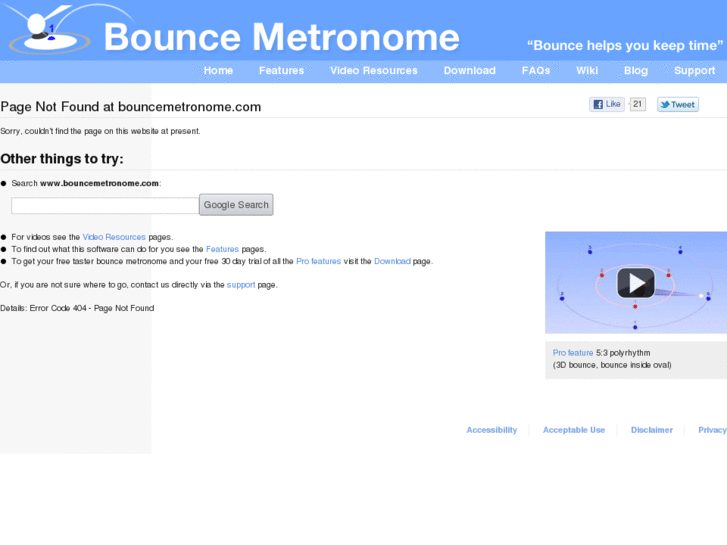Click the Facebook Like button

click(607, 104)
